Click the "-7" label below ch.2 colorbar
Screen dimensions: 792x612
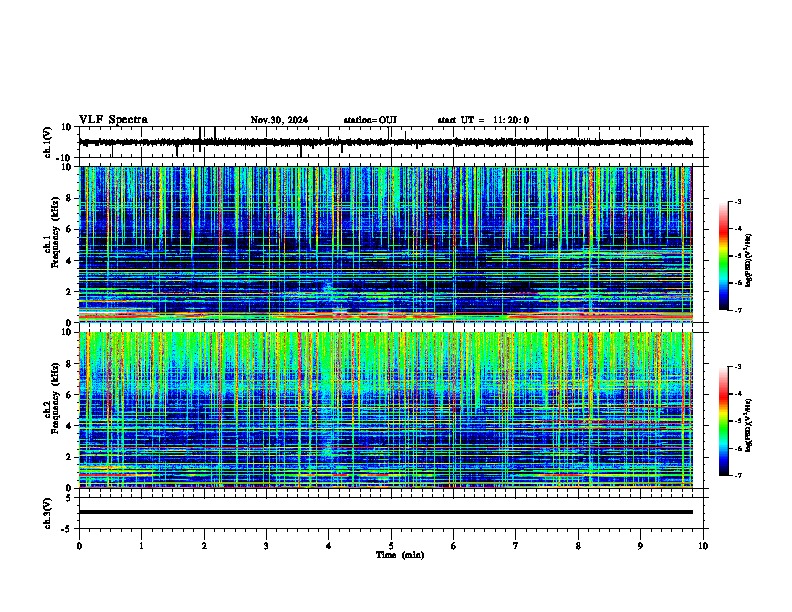(737, 475)
